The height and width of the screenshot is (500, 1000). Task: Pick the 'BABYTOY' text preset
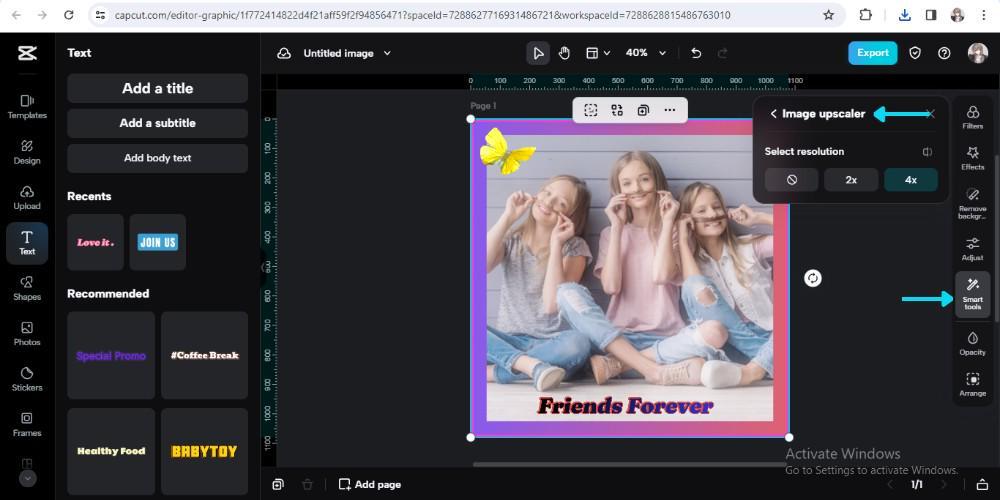coord(204,451)
